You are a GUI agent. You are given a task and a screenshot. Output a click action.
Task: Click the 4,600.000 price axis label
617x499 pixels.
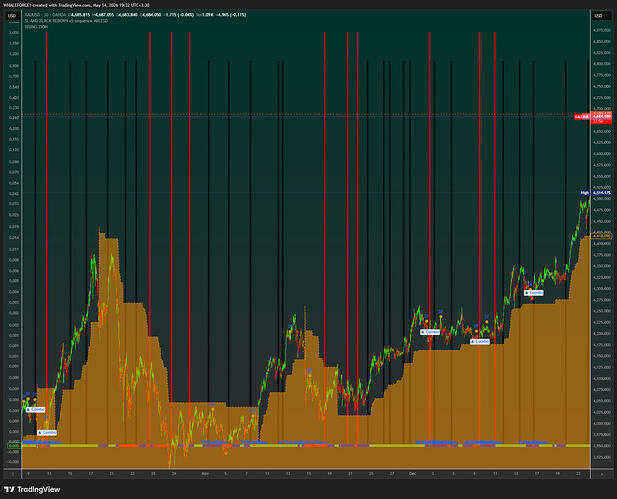coord(602,154)
